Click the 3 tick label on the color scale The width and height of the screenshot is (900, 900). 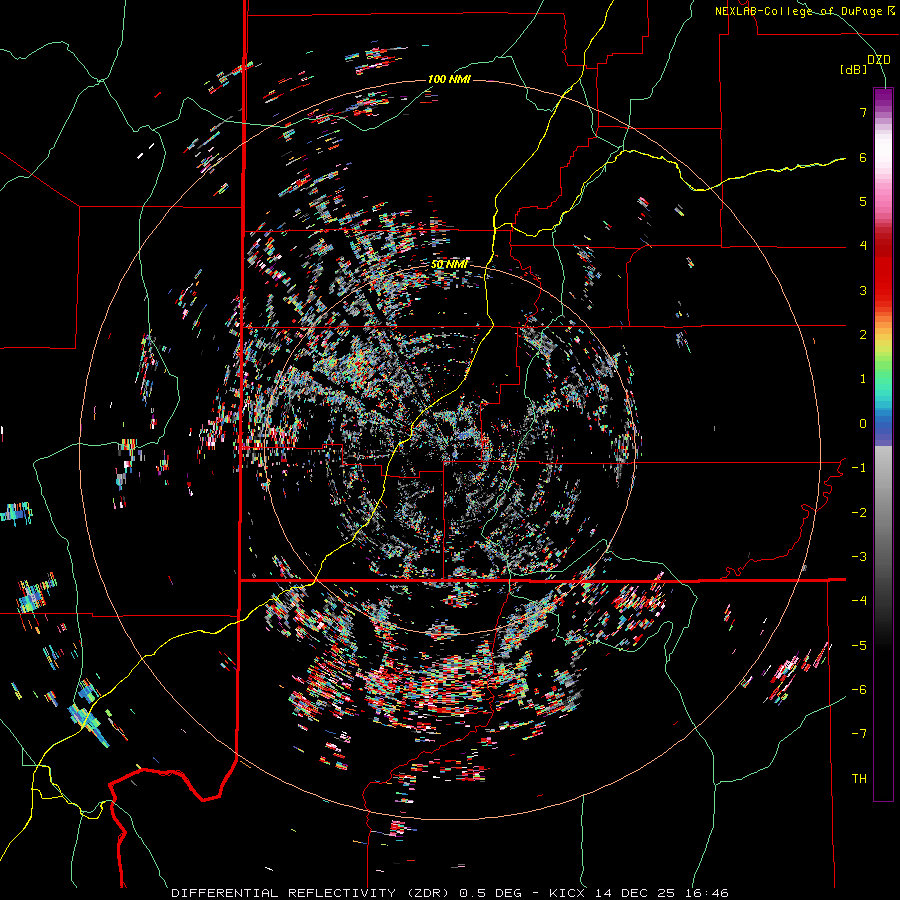(x=863, y=290)
